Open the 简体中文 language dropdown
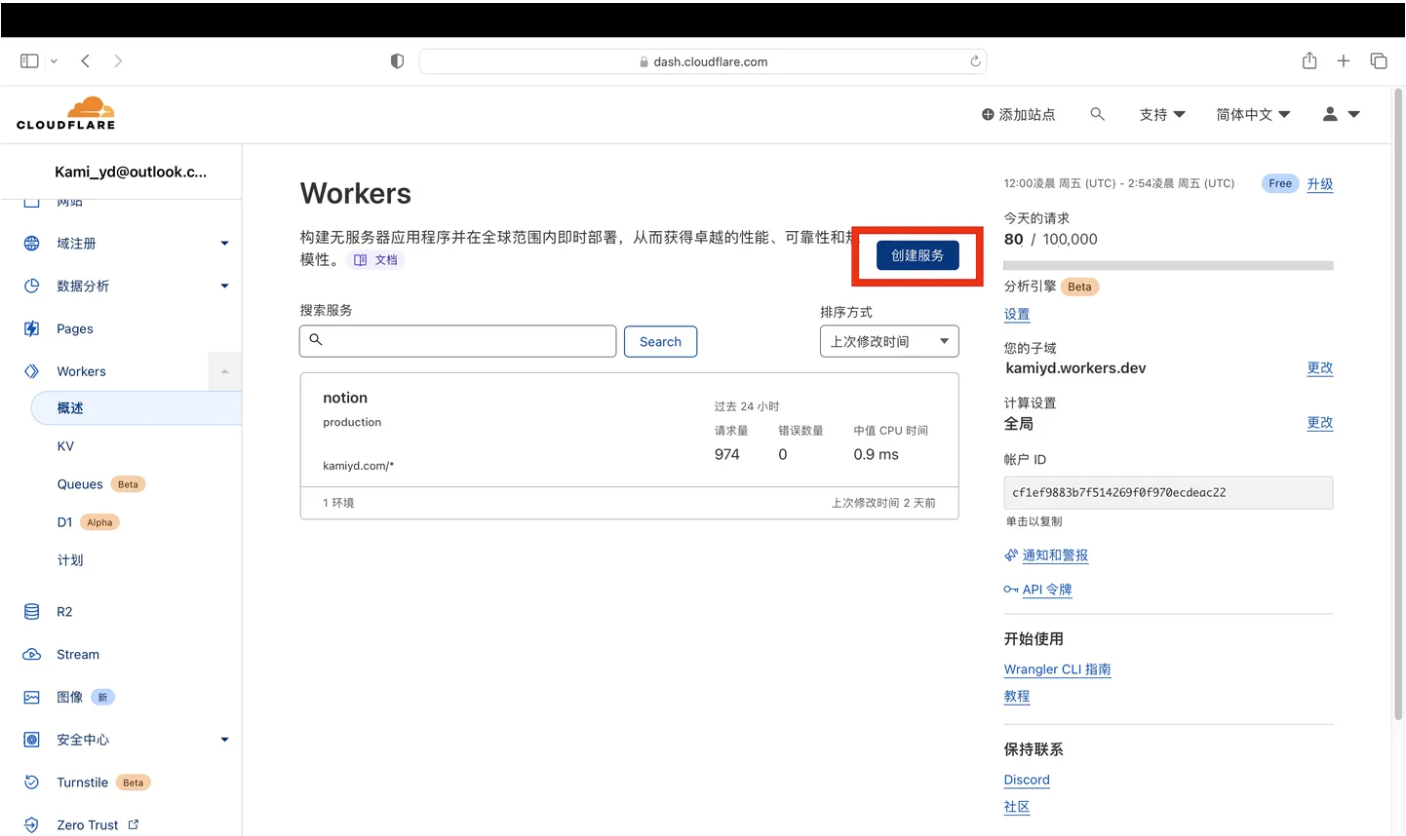Image resolution: width=1406 pixels, height=836 pixels. [x=1252, y=115]
